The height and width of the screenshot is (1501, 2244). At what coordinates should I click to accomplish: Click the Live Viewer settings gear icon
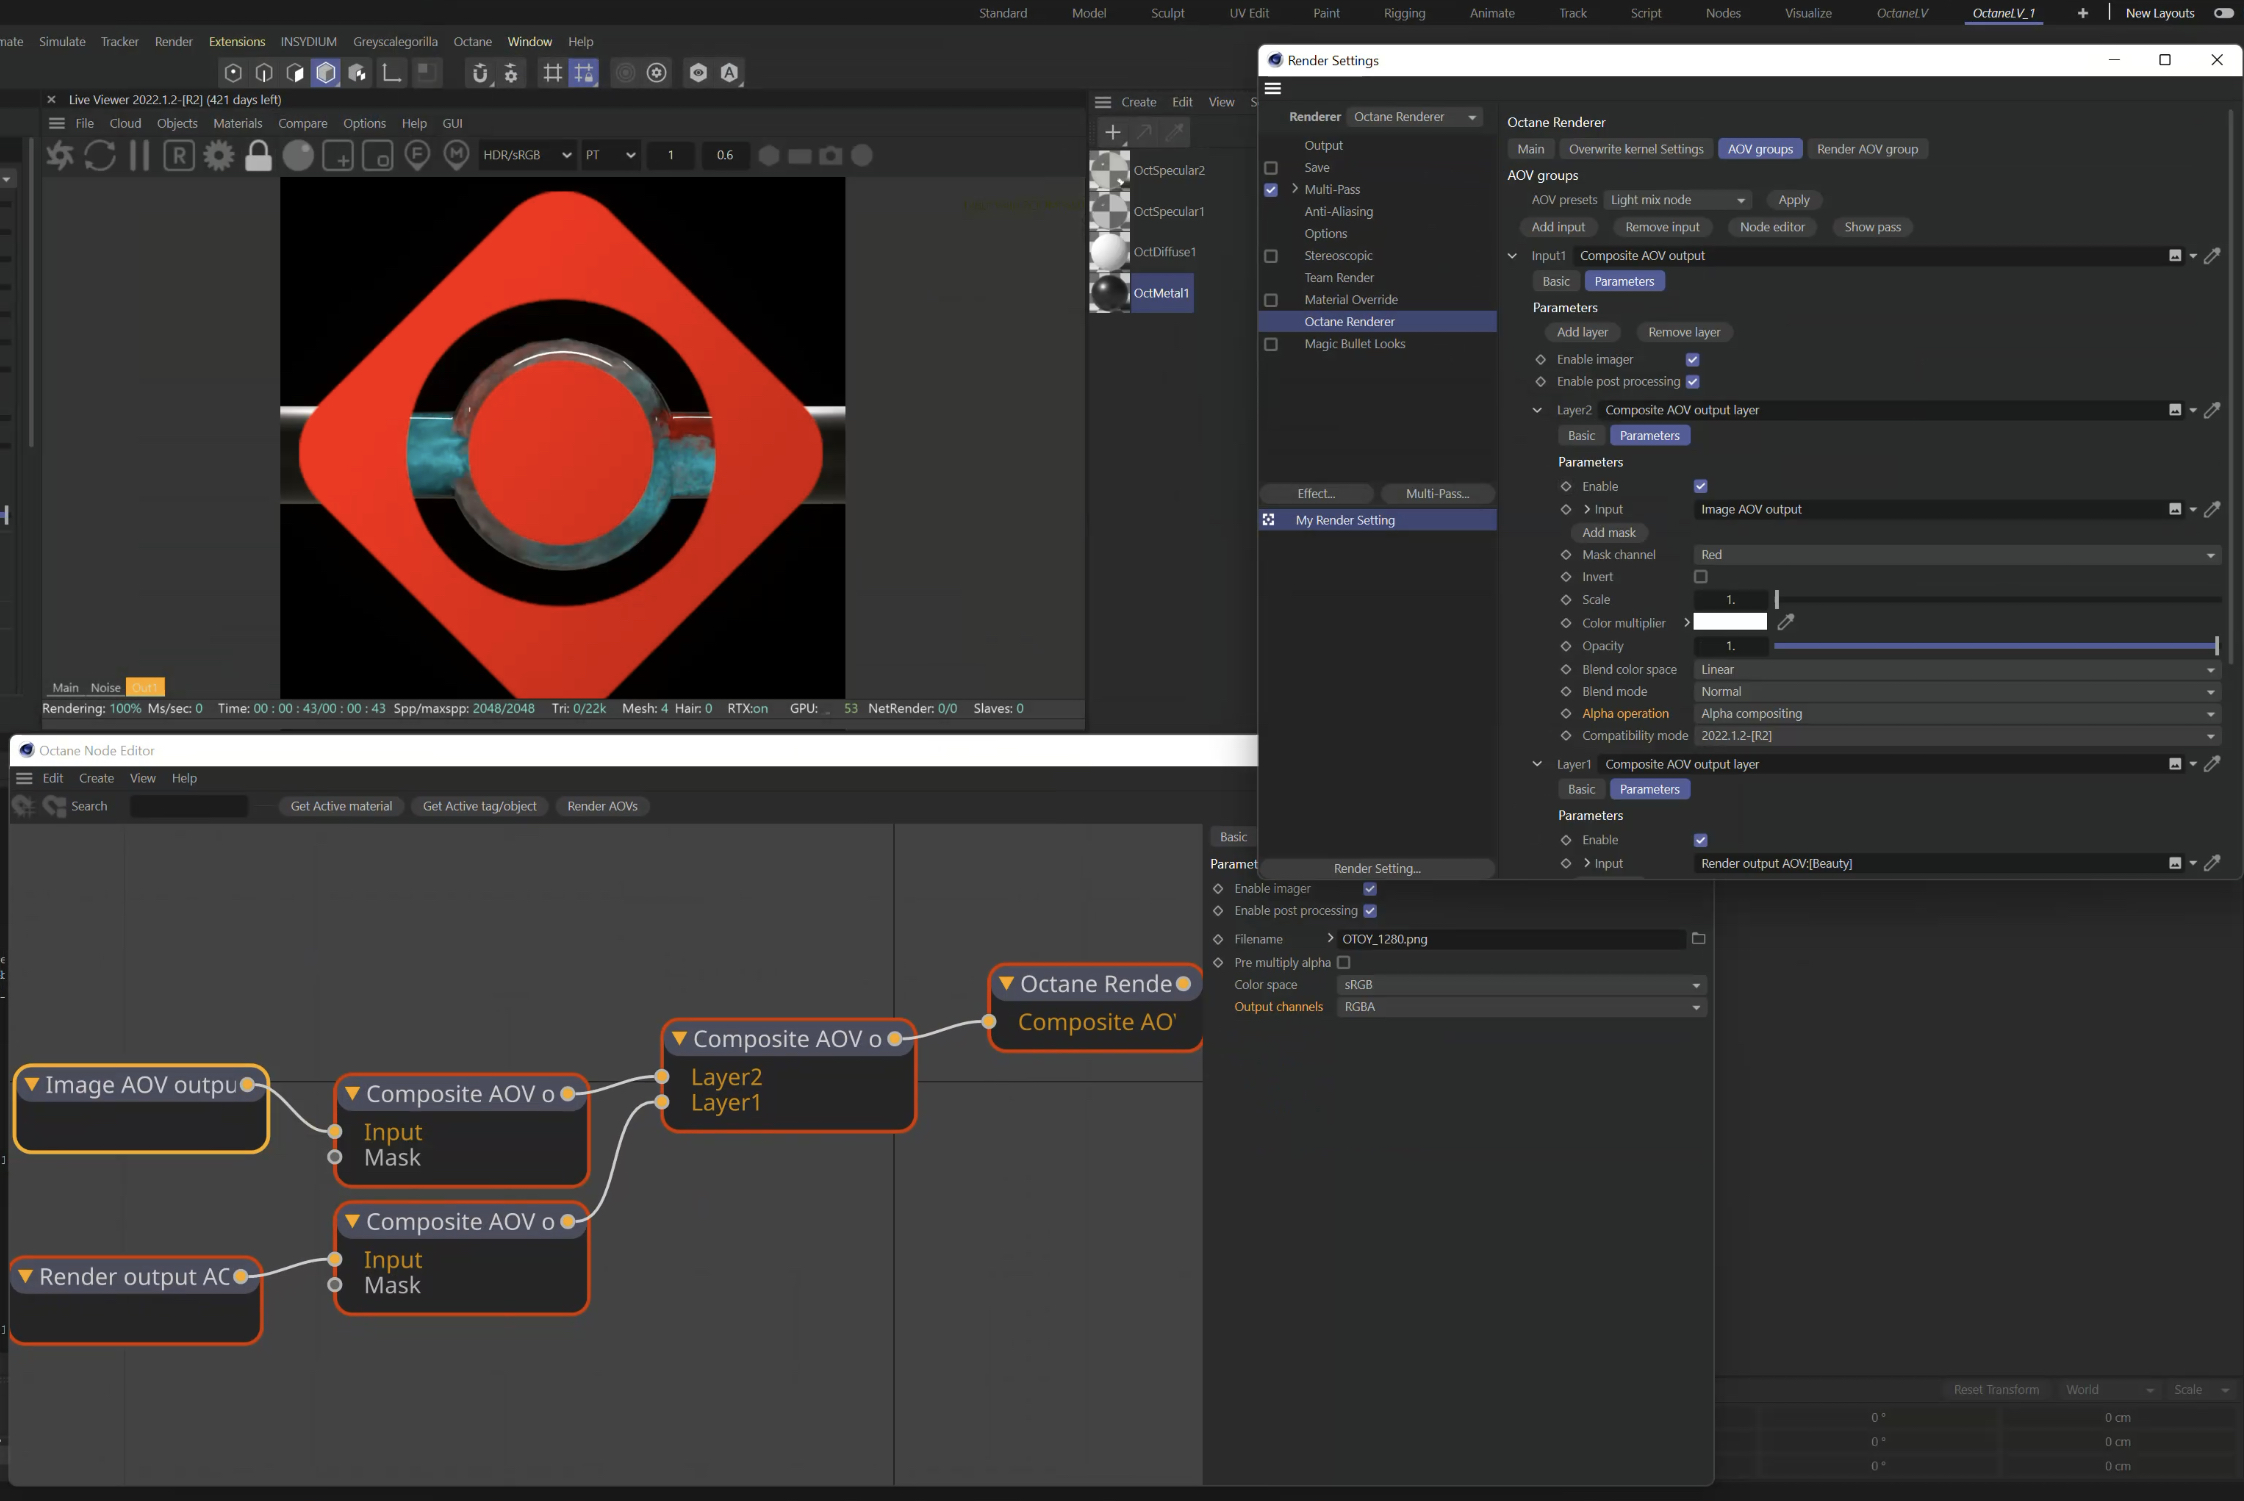219,155
